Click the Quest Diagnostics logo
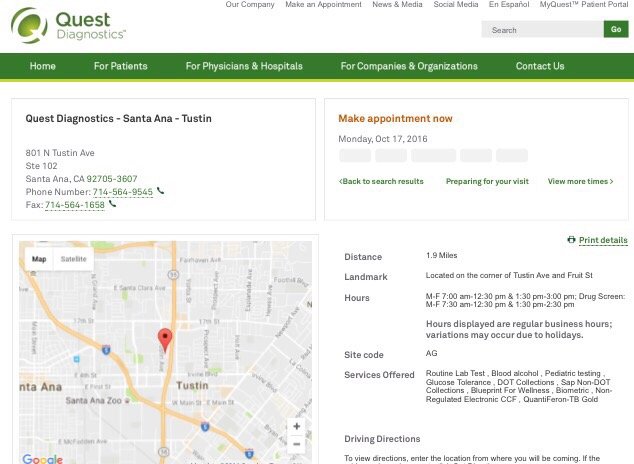This screenshot has height=464, width=634. 68,25
